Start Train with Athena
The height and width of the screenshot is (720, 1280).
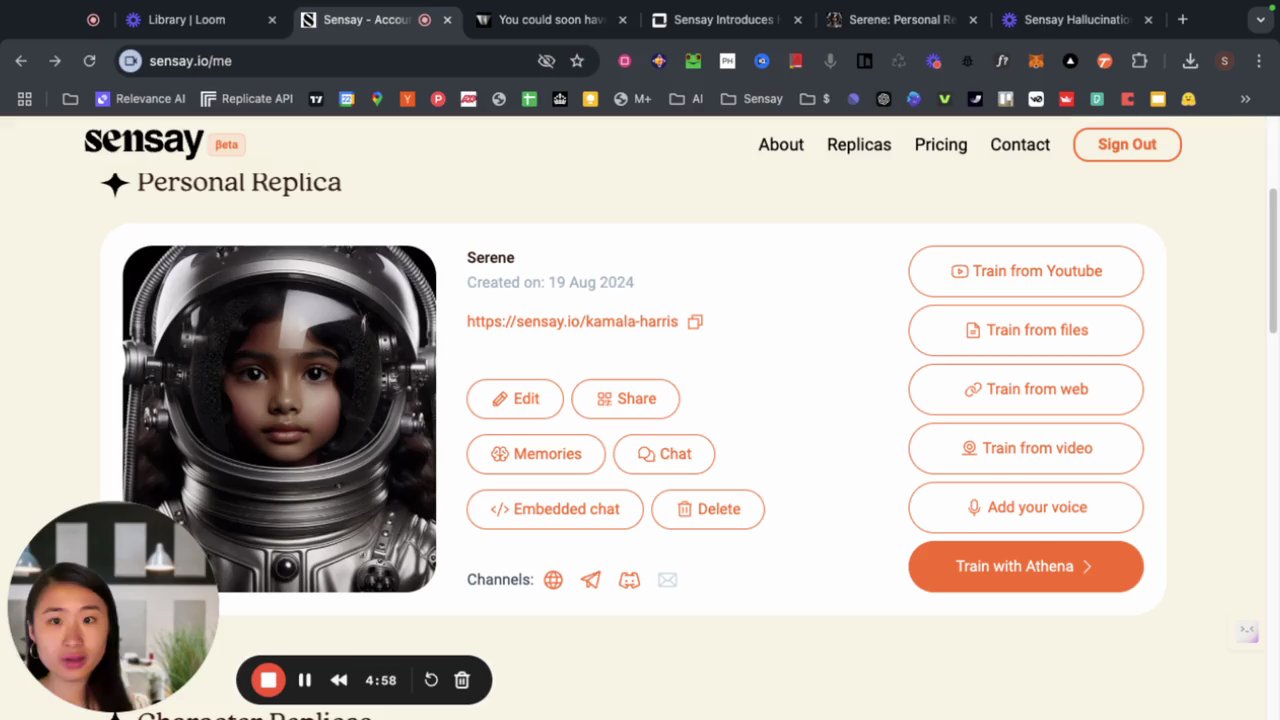pos(1026,566)
